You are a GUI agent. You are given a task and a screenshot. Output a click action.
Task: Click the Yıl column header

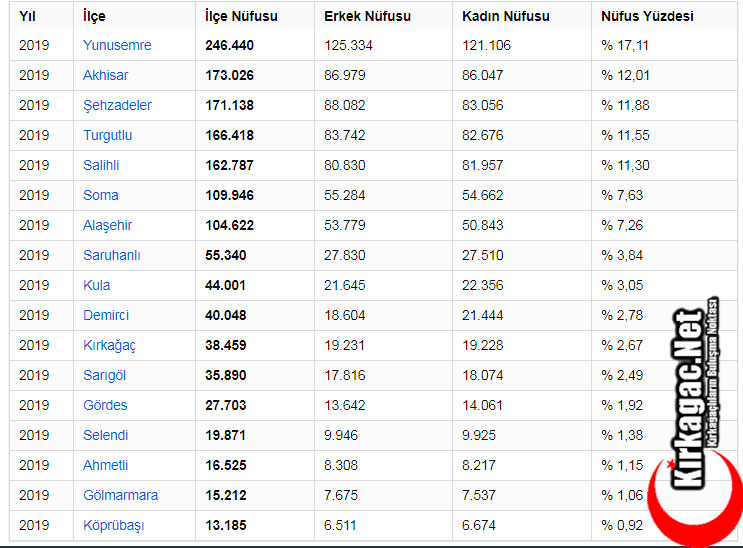click(27, 16)
